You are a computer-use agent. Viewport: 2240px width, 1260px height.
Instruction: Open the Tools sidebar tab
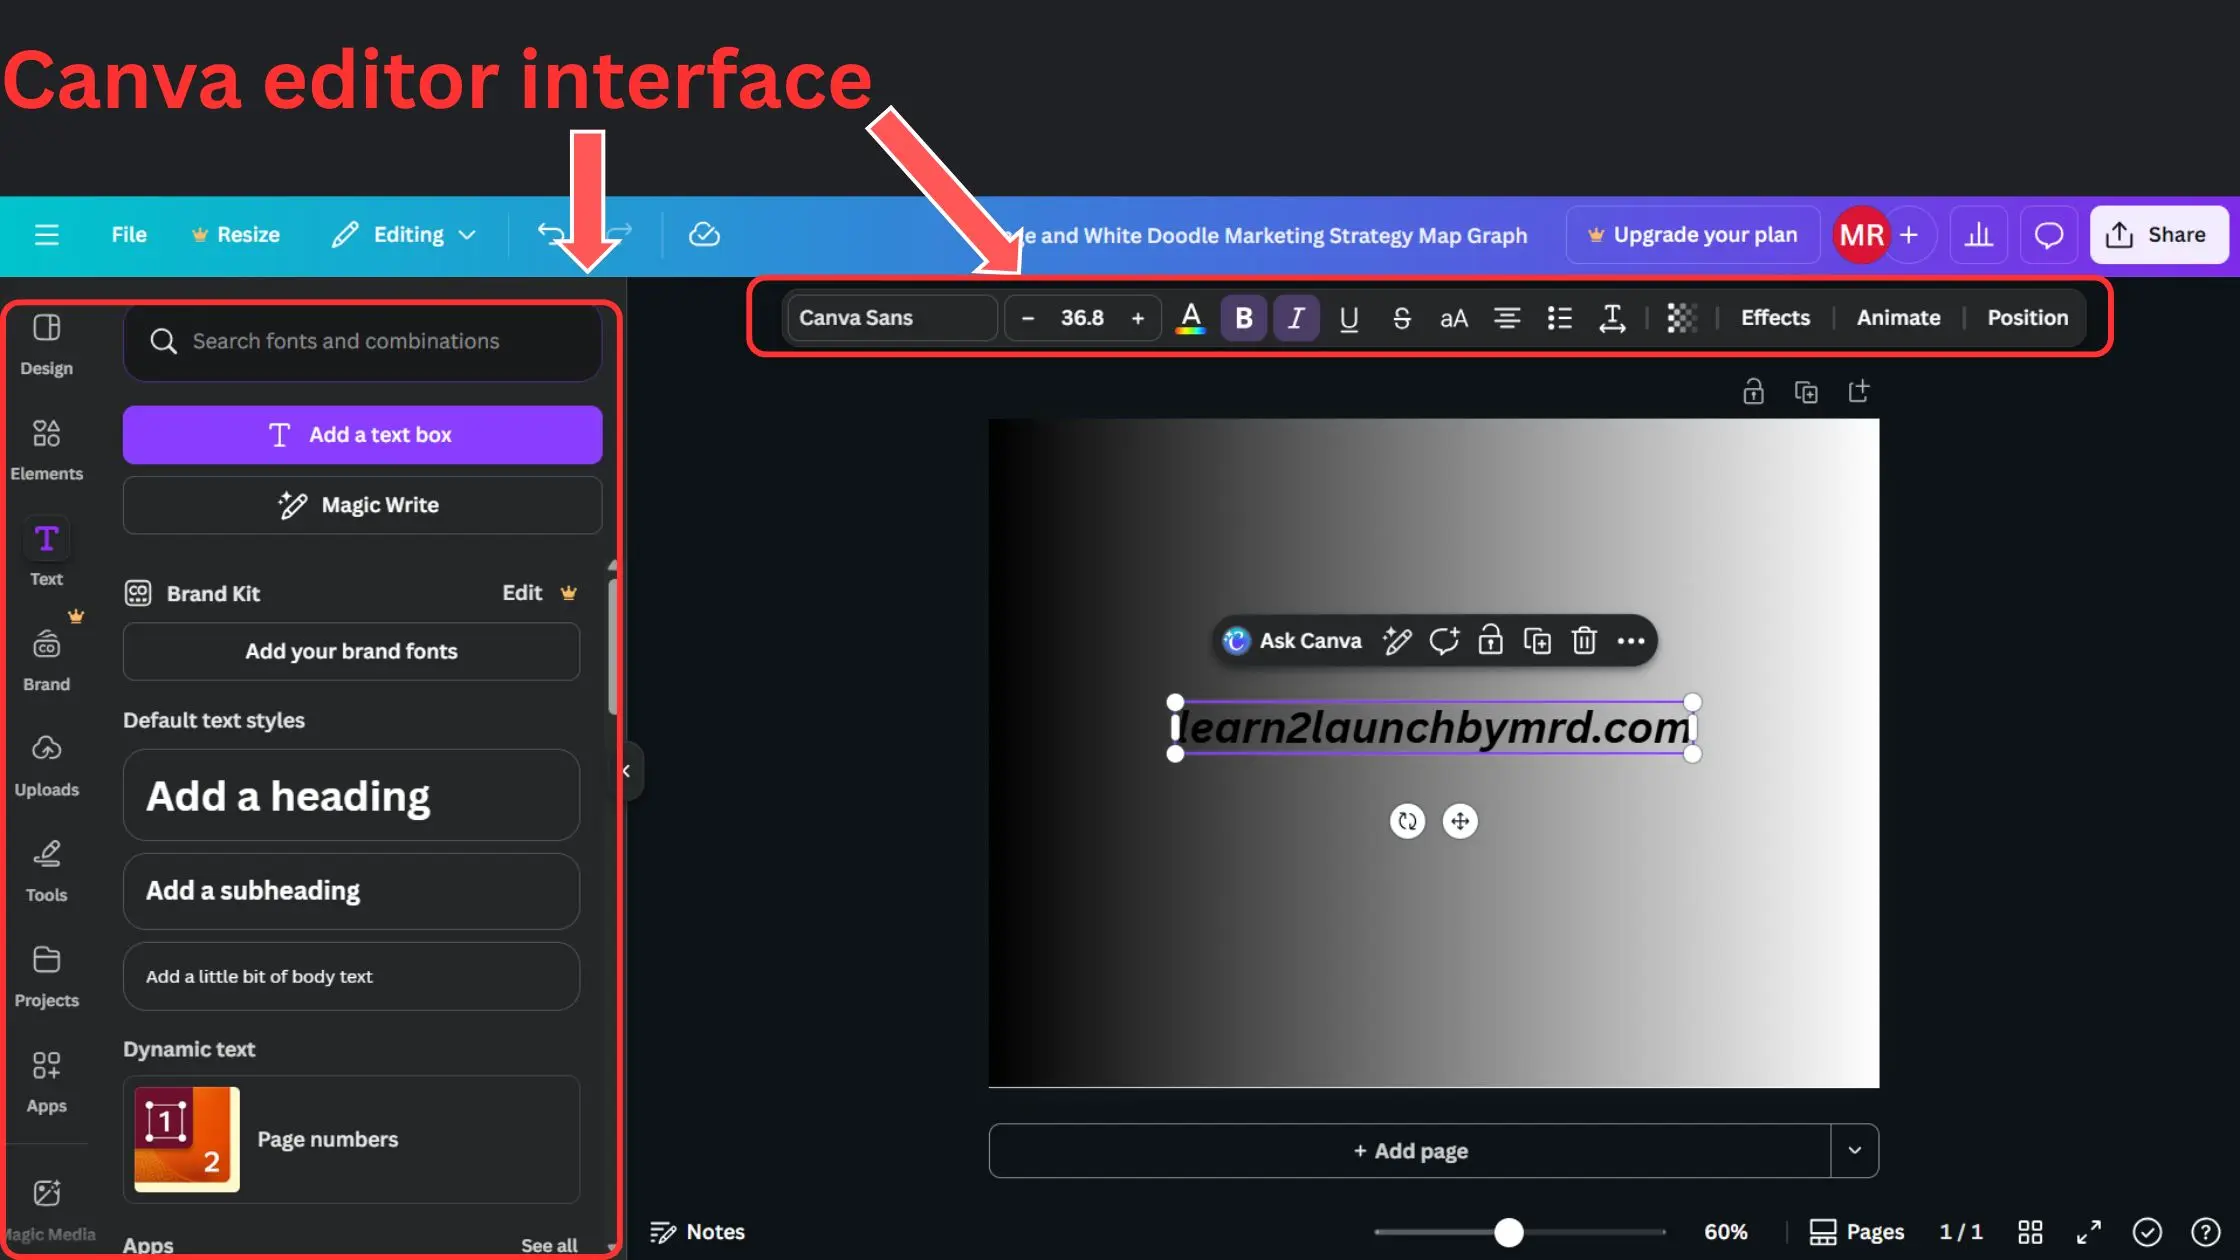pos(46,871)
